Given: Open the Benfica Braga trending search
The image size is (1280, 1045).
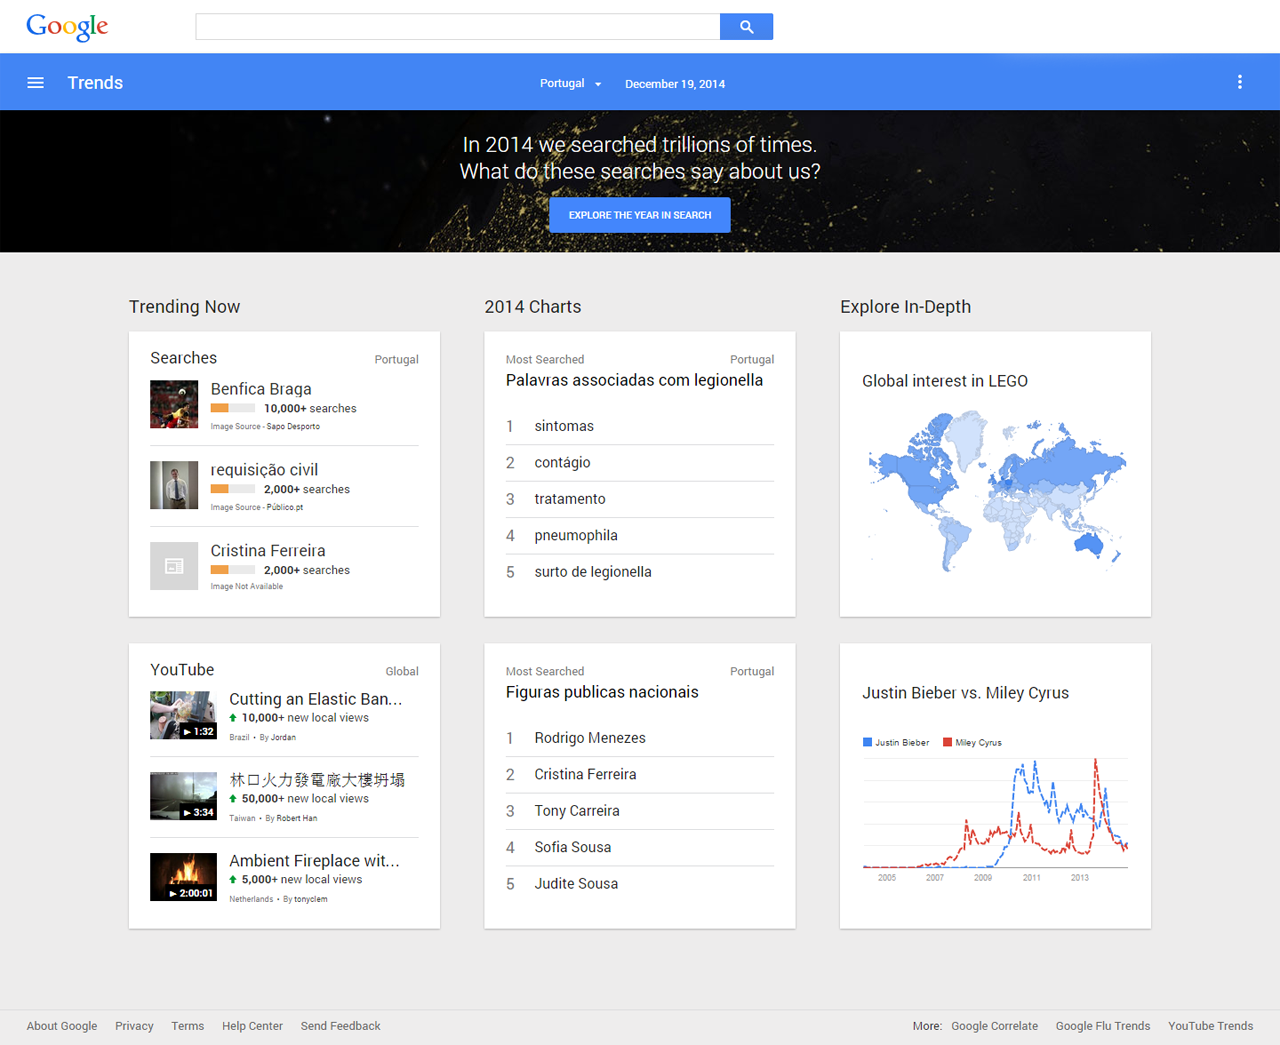Looking at the screenshot, I should 261,389.
